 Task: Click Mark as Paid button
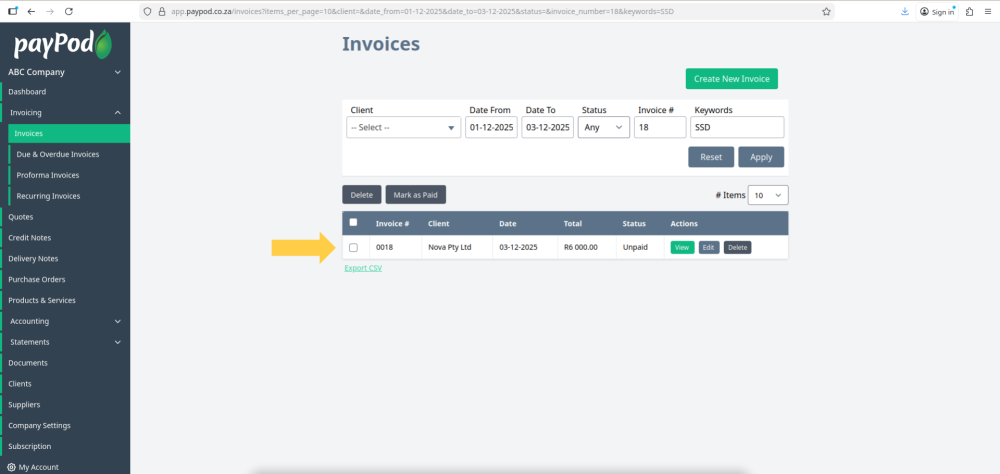pyautogui.click(x=415, y=195)
